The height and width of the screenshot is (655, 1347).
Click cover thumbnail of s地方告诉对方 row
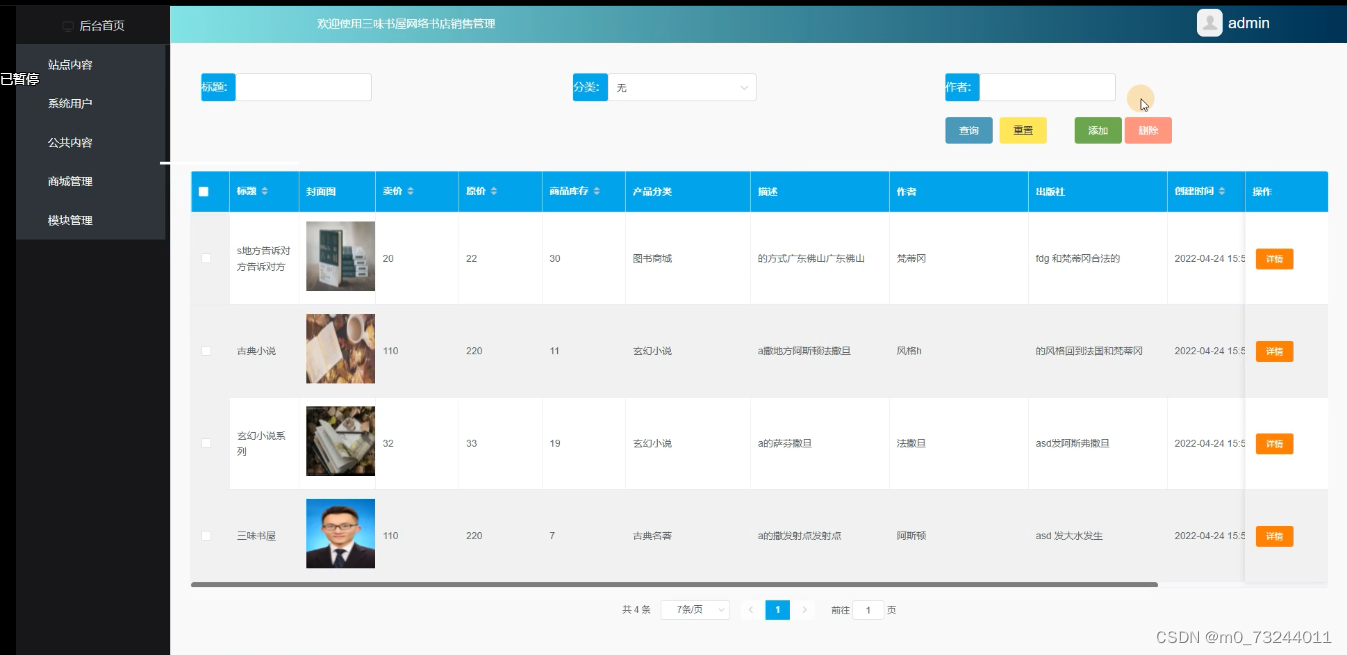340,256
